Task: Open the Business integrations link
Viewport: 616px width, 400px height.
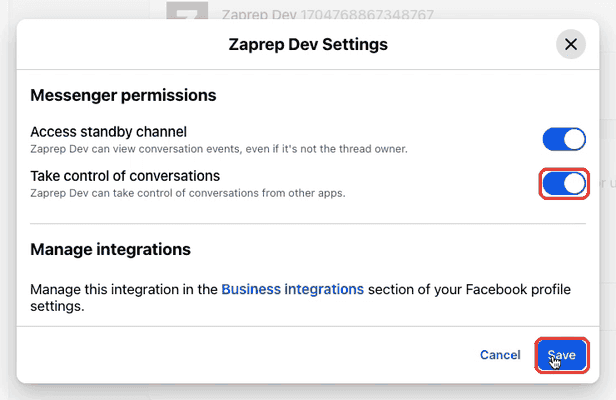Action: point(292,289)
